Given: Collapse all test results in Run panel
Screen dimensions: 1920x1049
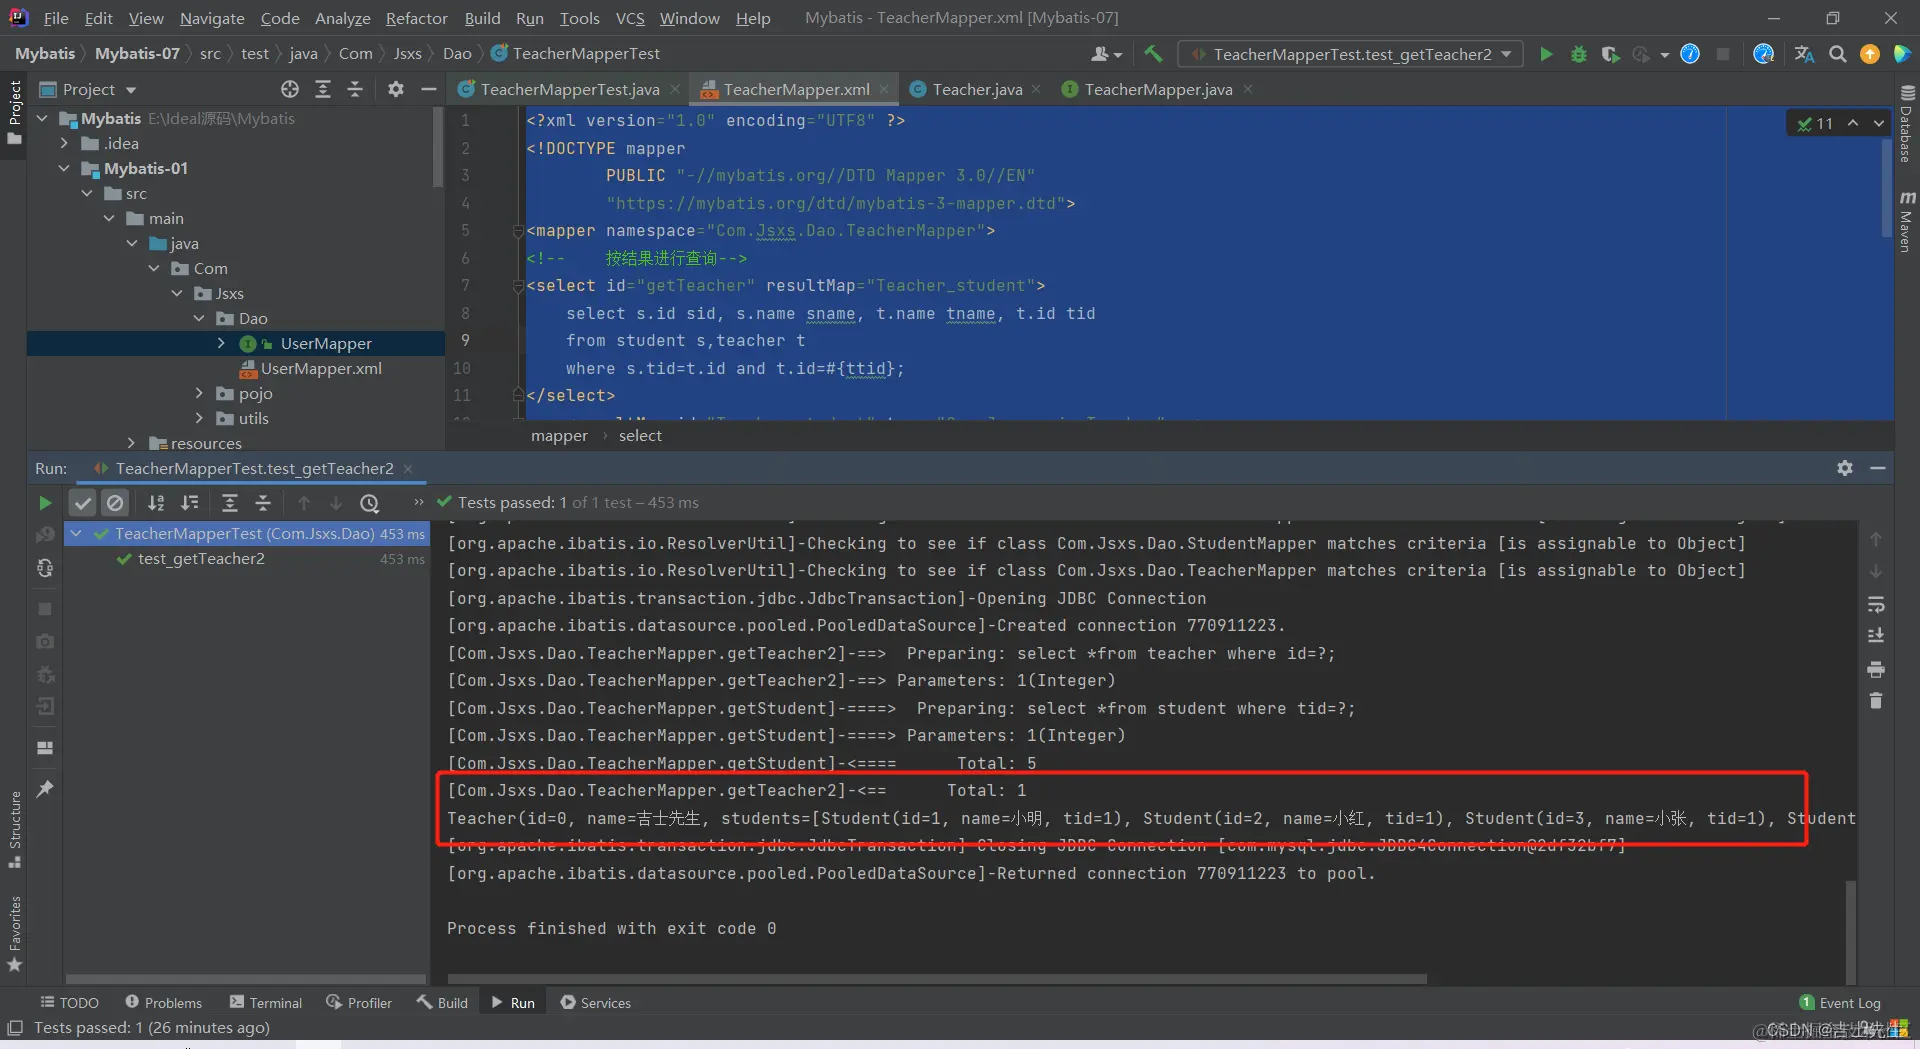Looking at the screenshot, I should tap(263, 503).
